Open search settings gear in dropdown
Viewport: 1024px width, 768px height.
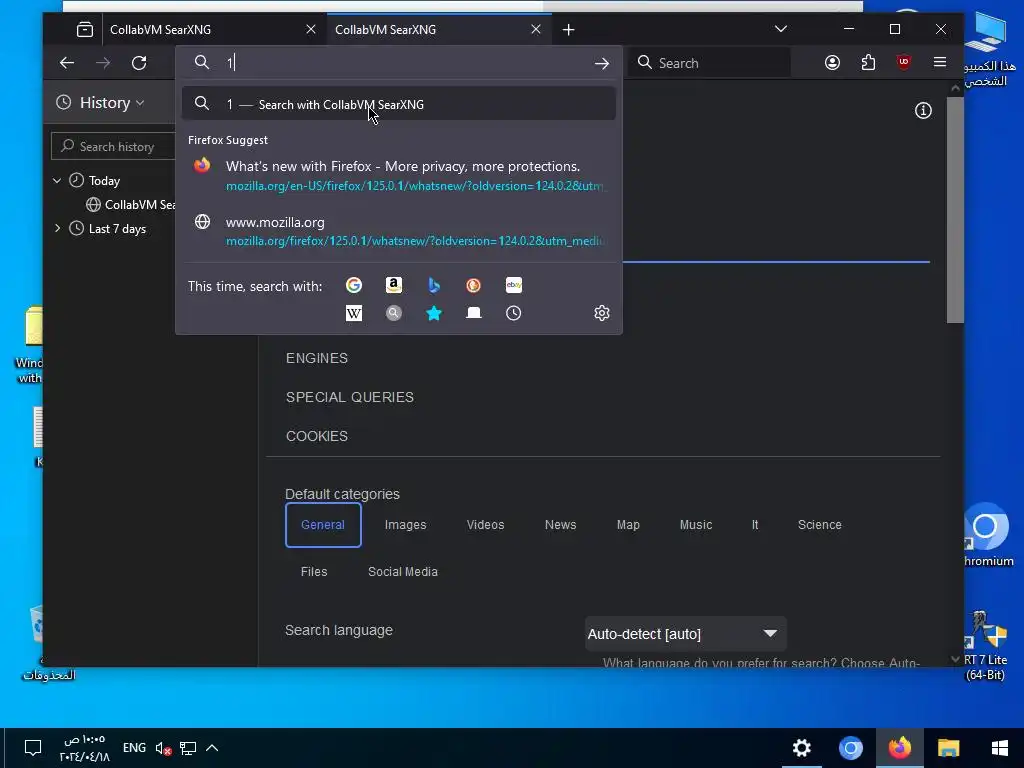click(x=601, y=313)
